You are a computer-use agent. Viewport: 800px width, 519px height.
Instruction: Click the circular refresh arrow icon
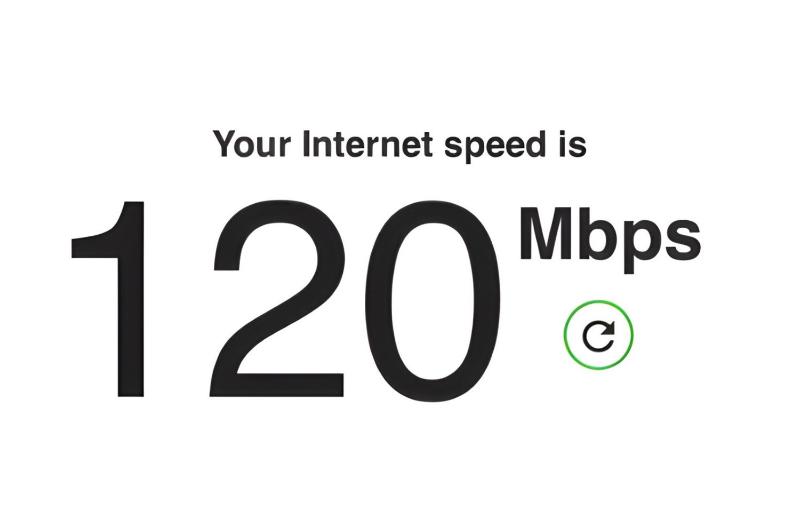click(598, 335)
